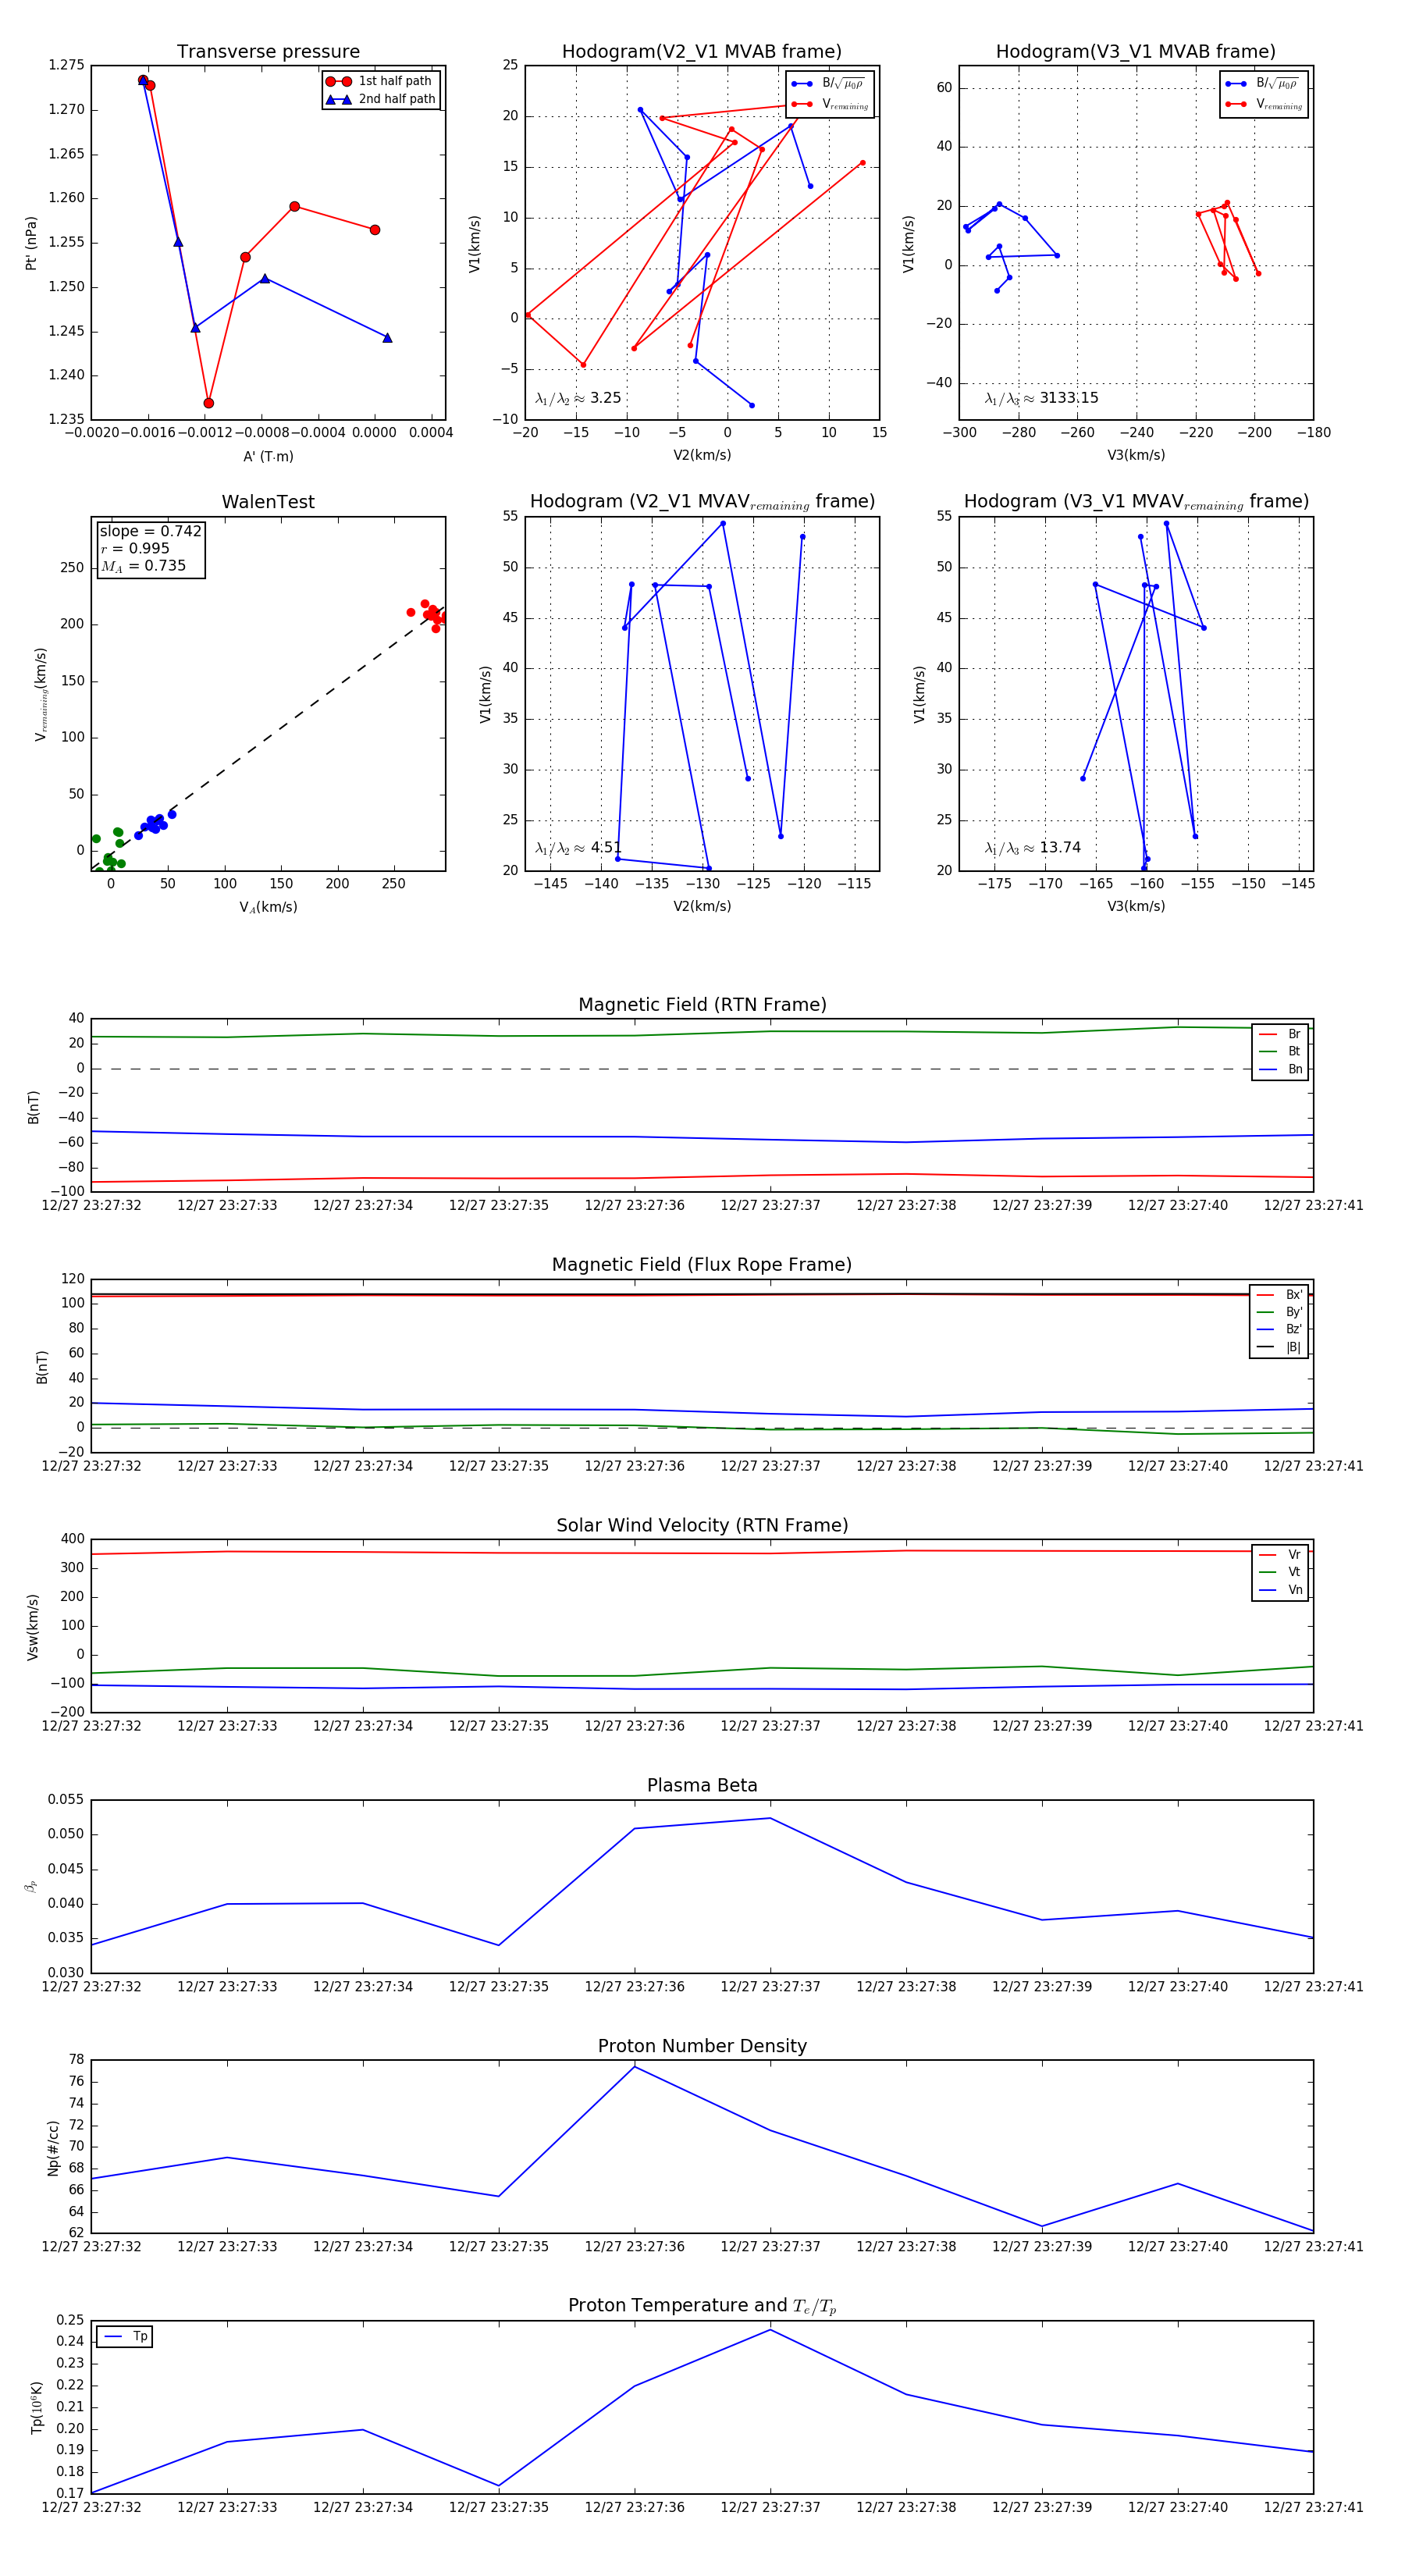This screenshot has width=1405, height=2576.
Task: Click the peak of the Proton Number Density curve
Action: pyautogui.click(x=634, y=2067)
